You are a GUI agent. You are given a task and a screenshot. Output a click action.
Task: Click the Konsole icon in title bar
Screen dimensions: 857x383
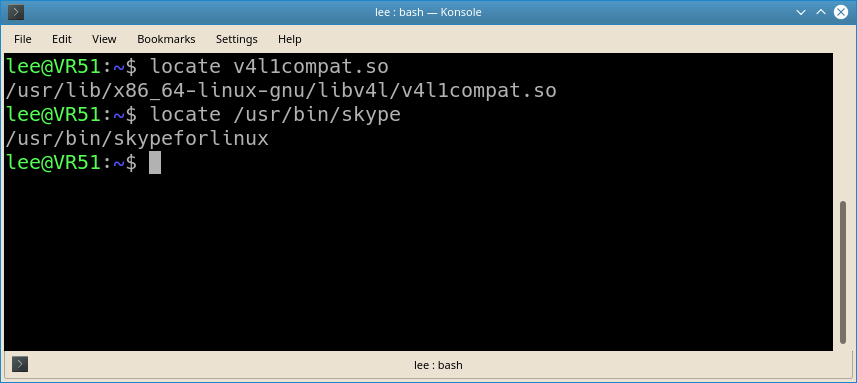(16, 11)
